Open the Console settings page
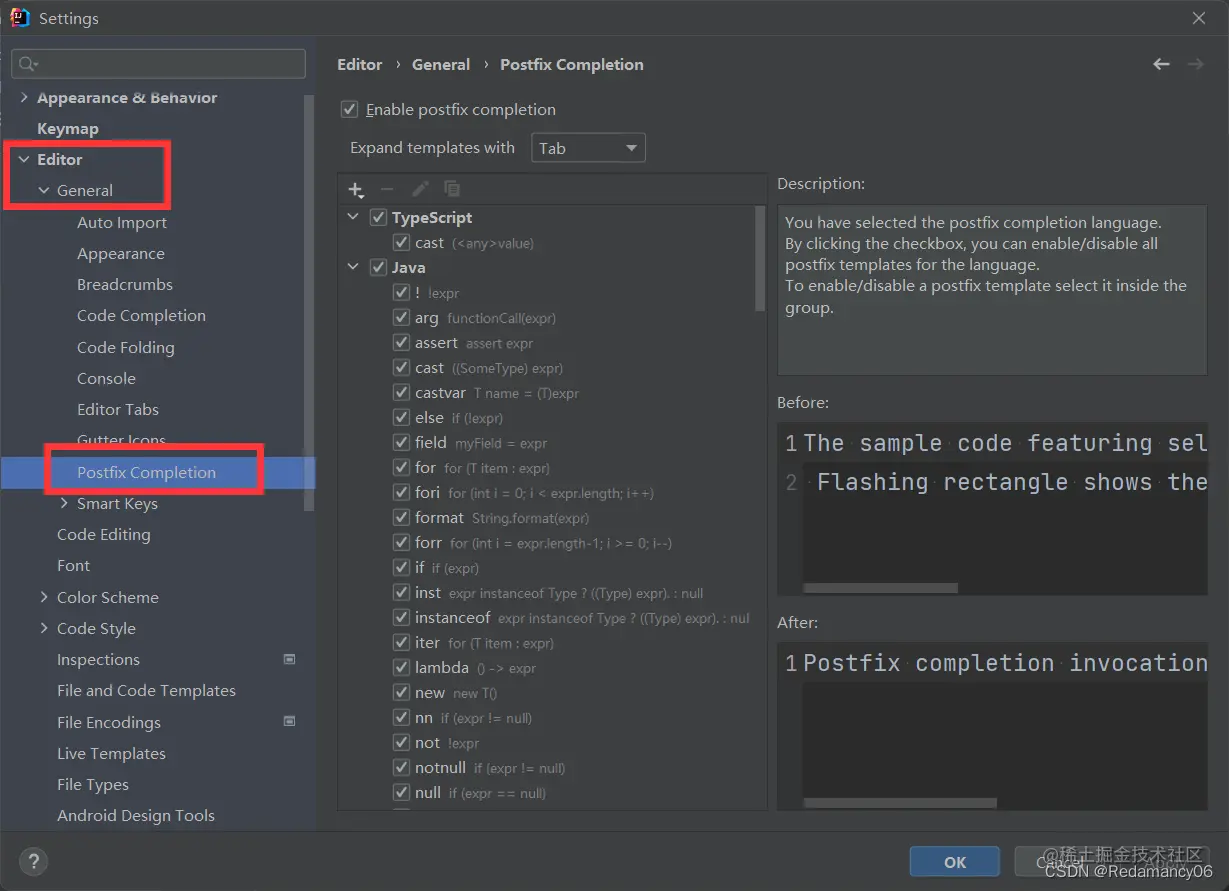The image size is (1229, 891). (106, 378)
